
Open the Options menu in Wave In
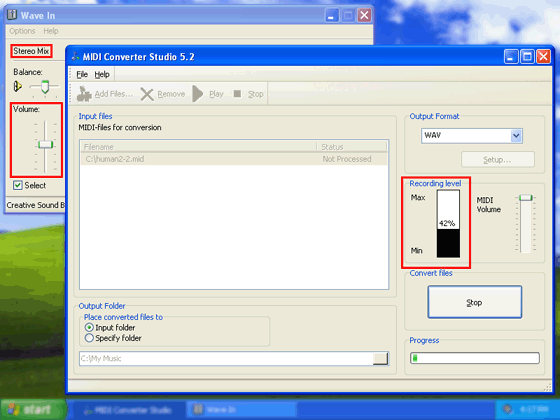(x=22, y=31)
